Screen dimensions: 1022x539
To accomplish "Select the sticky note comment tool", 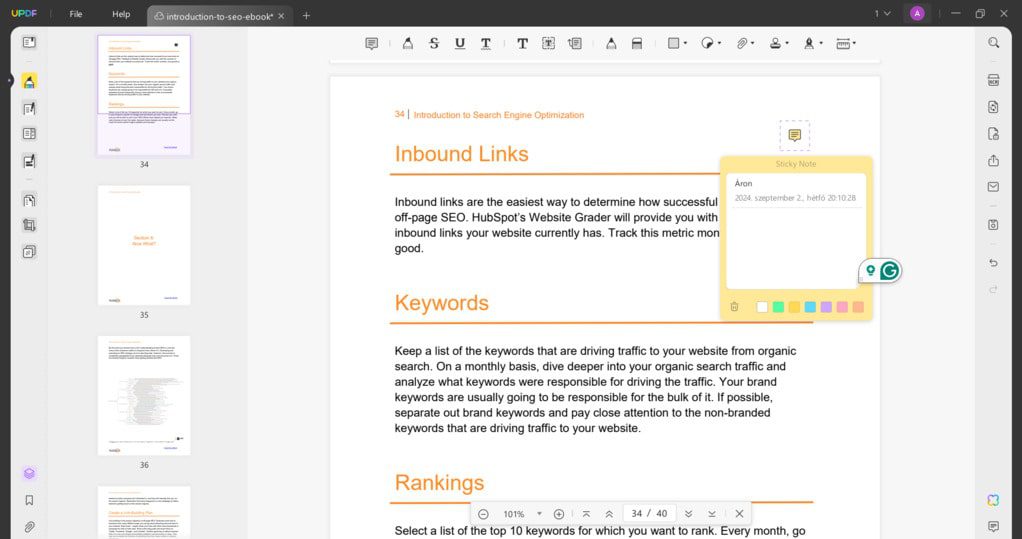I will click(x=372, y=43).
